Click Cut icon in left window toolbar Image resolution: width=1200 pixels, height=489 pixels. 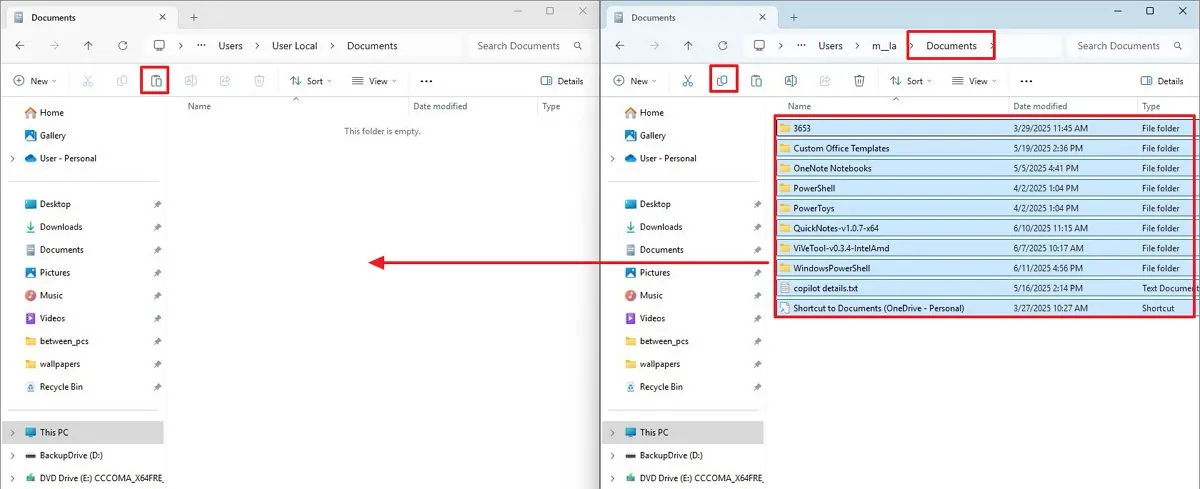click(88, 81)
